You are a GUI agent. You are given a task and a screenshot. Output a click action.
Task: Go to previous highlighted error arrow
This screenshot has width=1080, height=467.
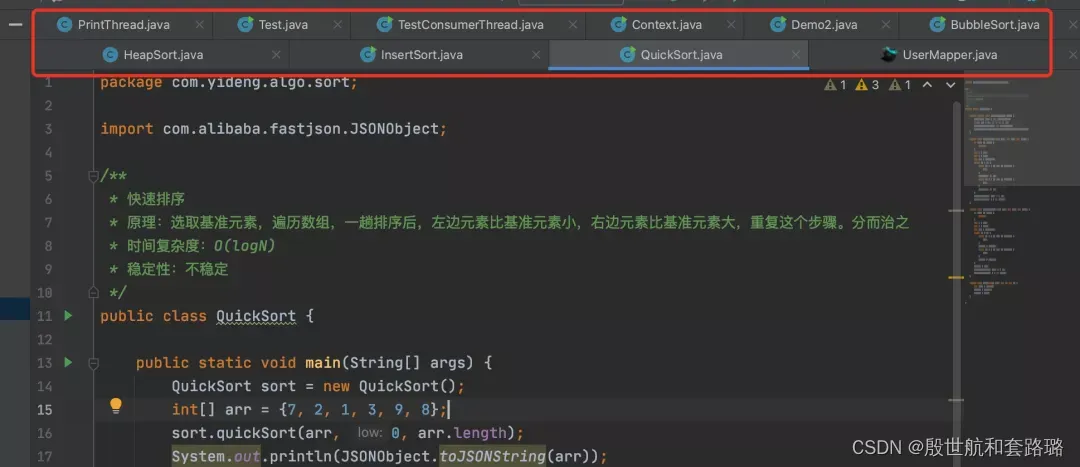[927, 85]
